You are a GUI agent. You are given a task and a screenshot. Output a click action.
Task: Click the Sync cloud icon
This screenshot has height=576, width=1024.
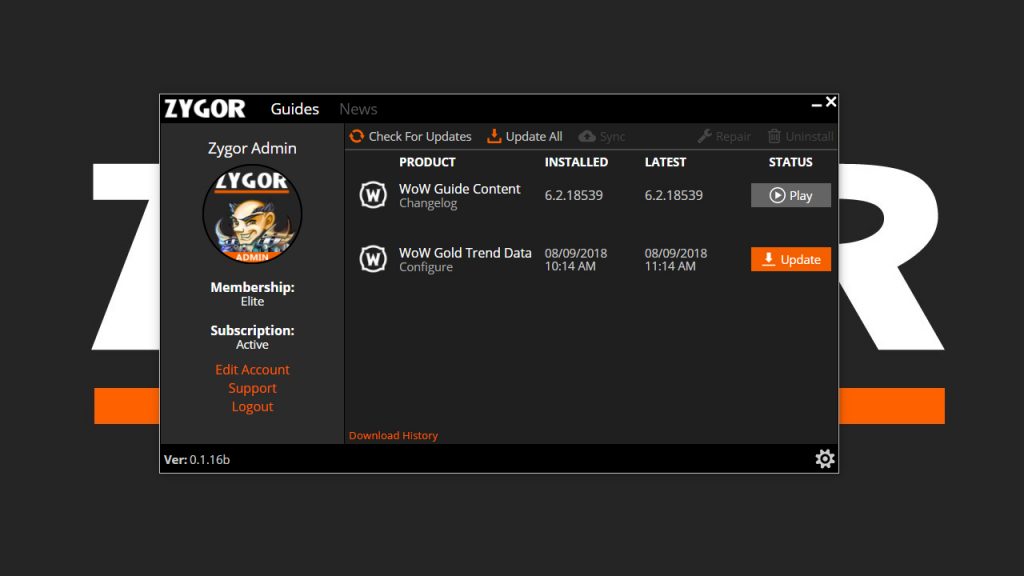(587, 136)
